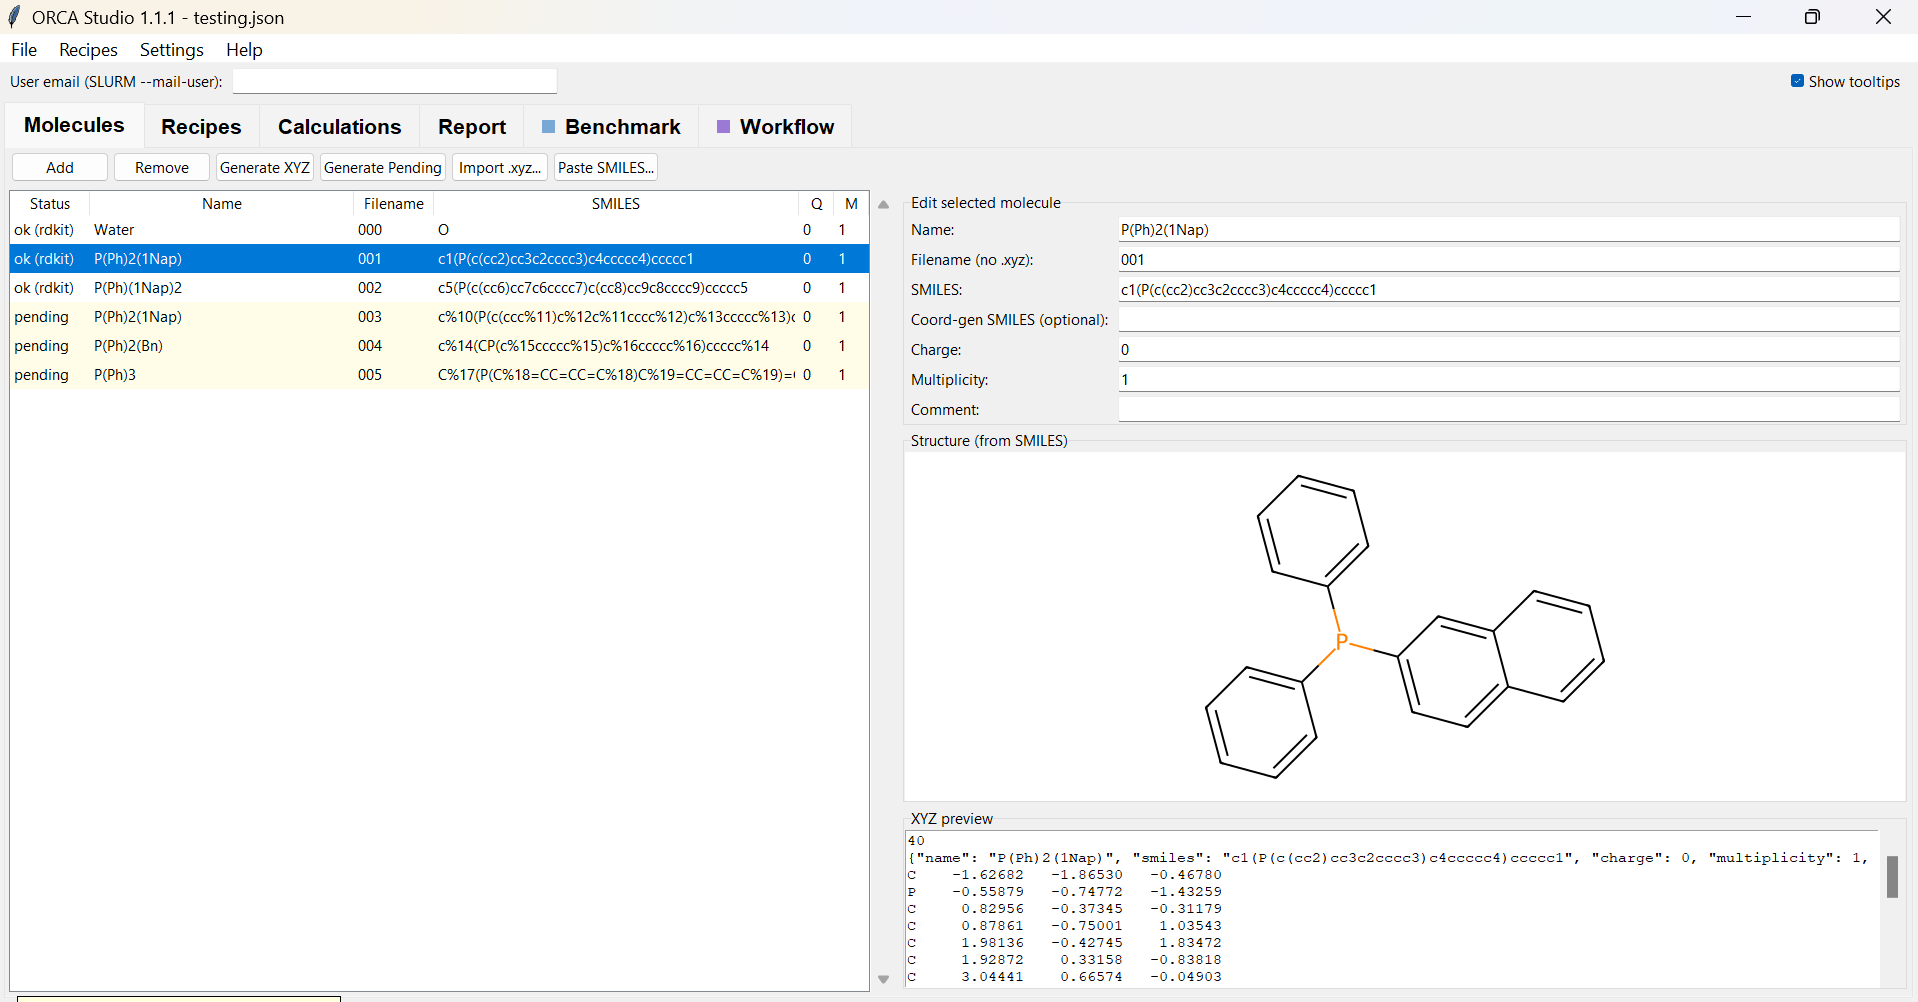Click the purple square icon on Workflow tab
This screenshot has width=1918, height=1002.
723,127
